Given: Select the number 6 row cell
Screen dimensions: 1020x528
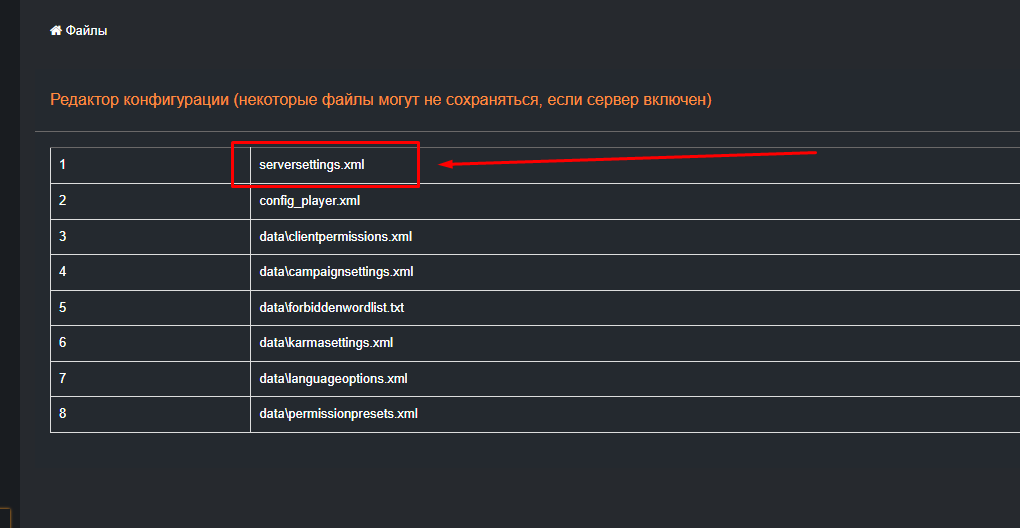Looking at the screenshot, I should click(63, 343).
